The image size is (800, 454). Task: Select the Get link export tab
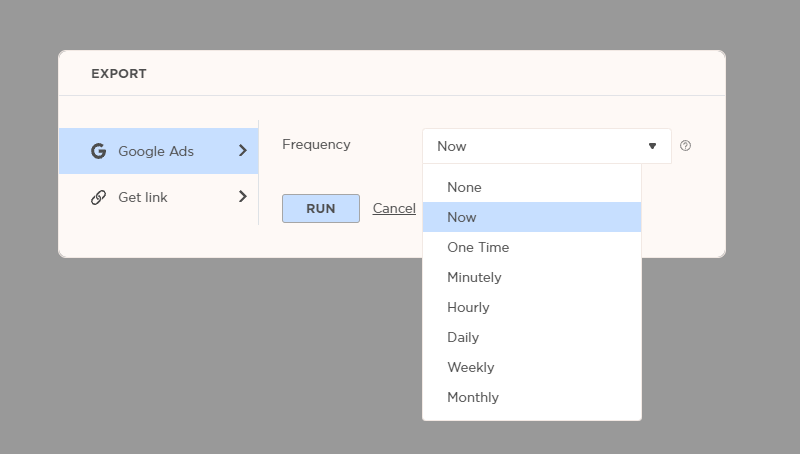159,197
